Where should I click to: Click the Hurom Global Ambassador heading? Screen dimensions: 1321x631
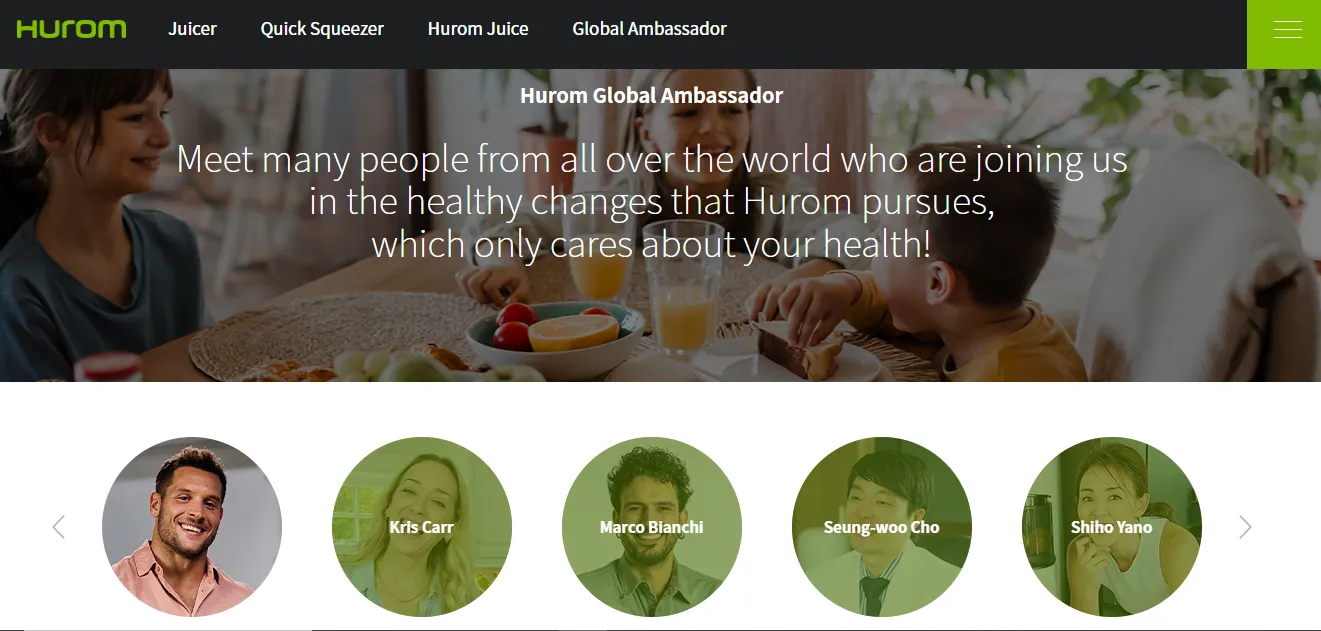tap(652, 96)
